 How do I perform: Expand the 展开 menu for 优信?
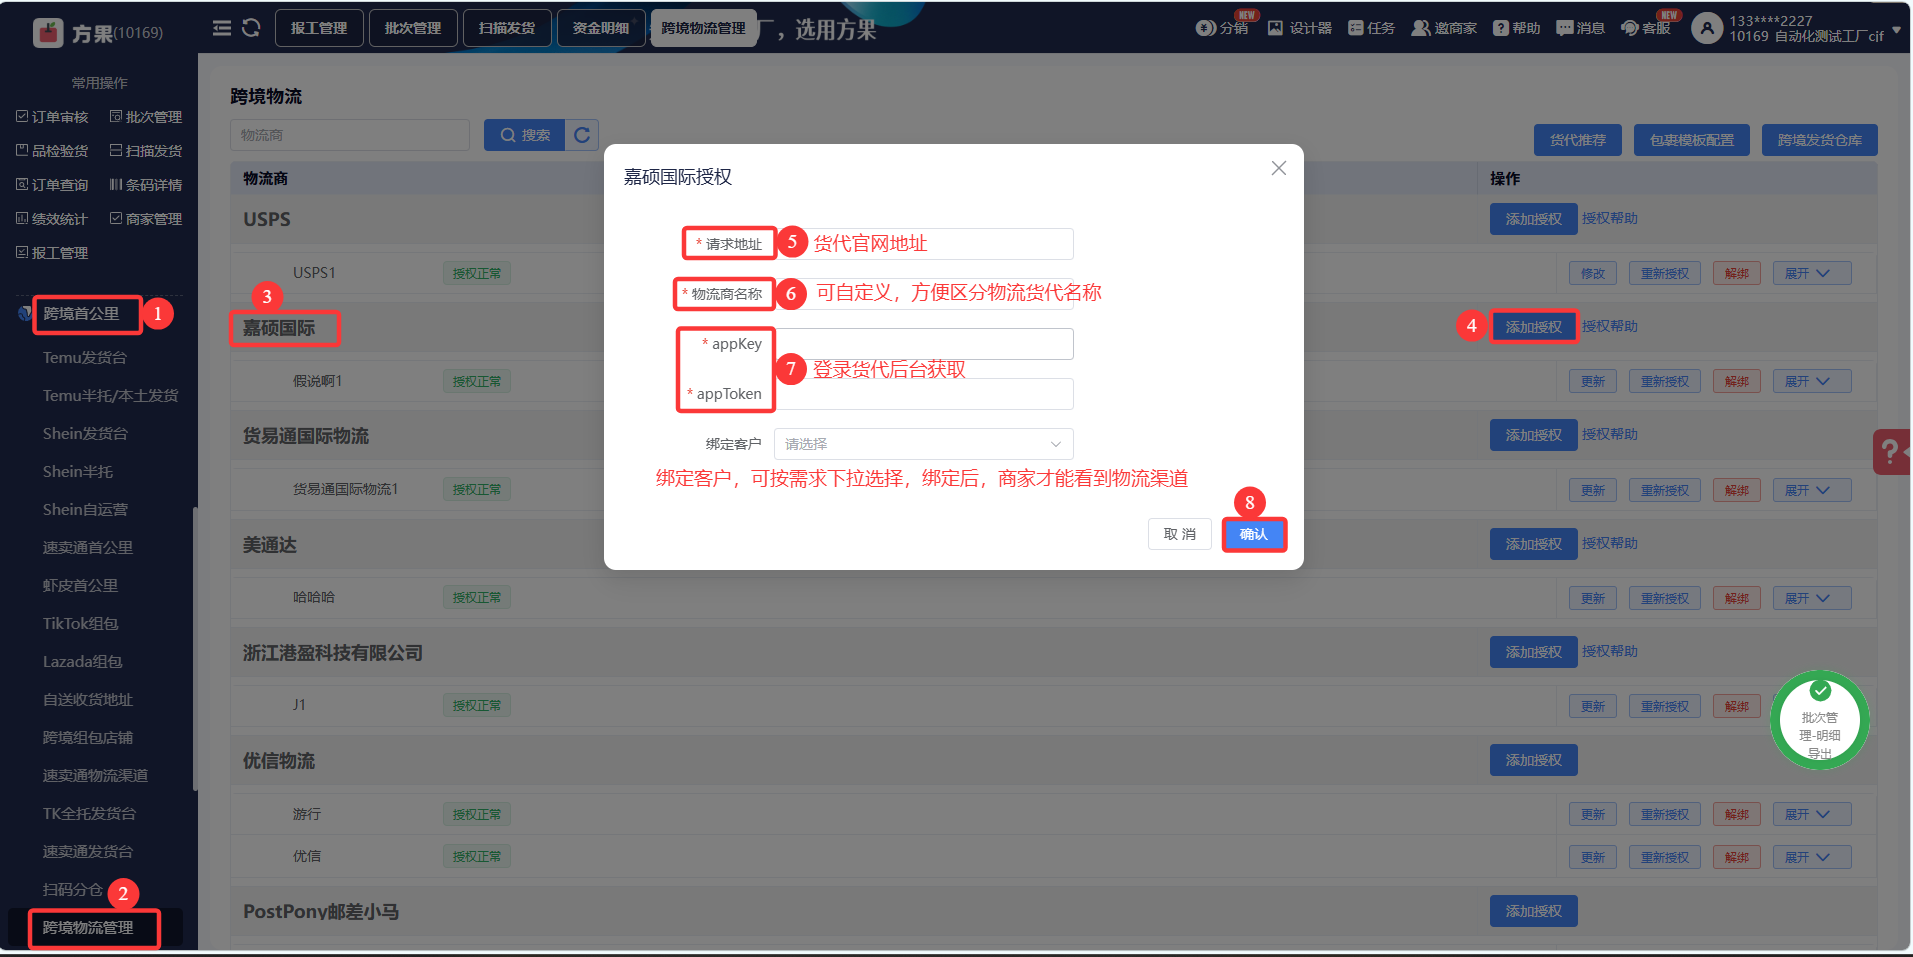[x=1811, y=857]
